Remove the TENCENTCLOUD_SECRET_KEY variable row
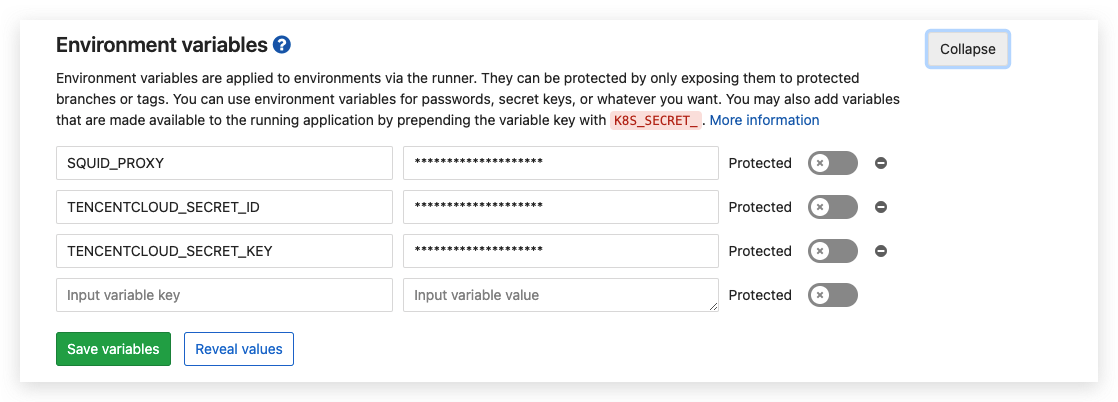Screen dimensions: 1118x402 [x=881, y=251]
